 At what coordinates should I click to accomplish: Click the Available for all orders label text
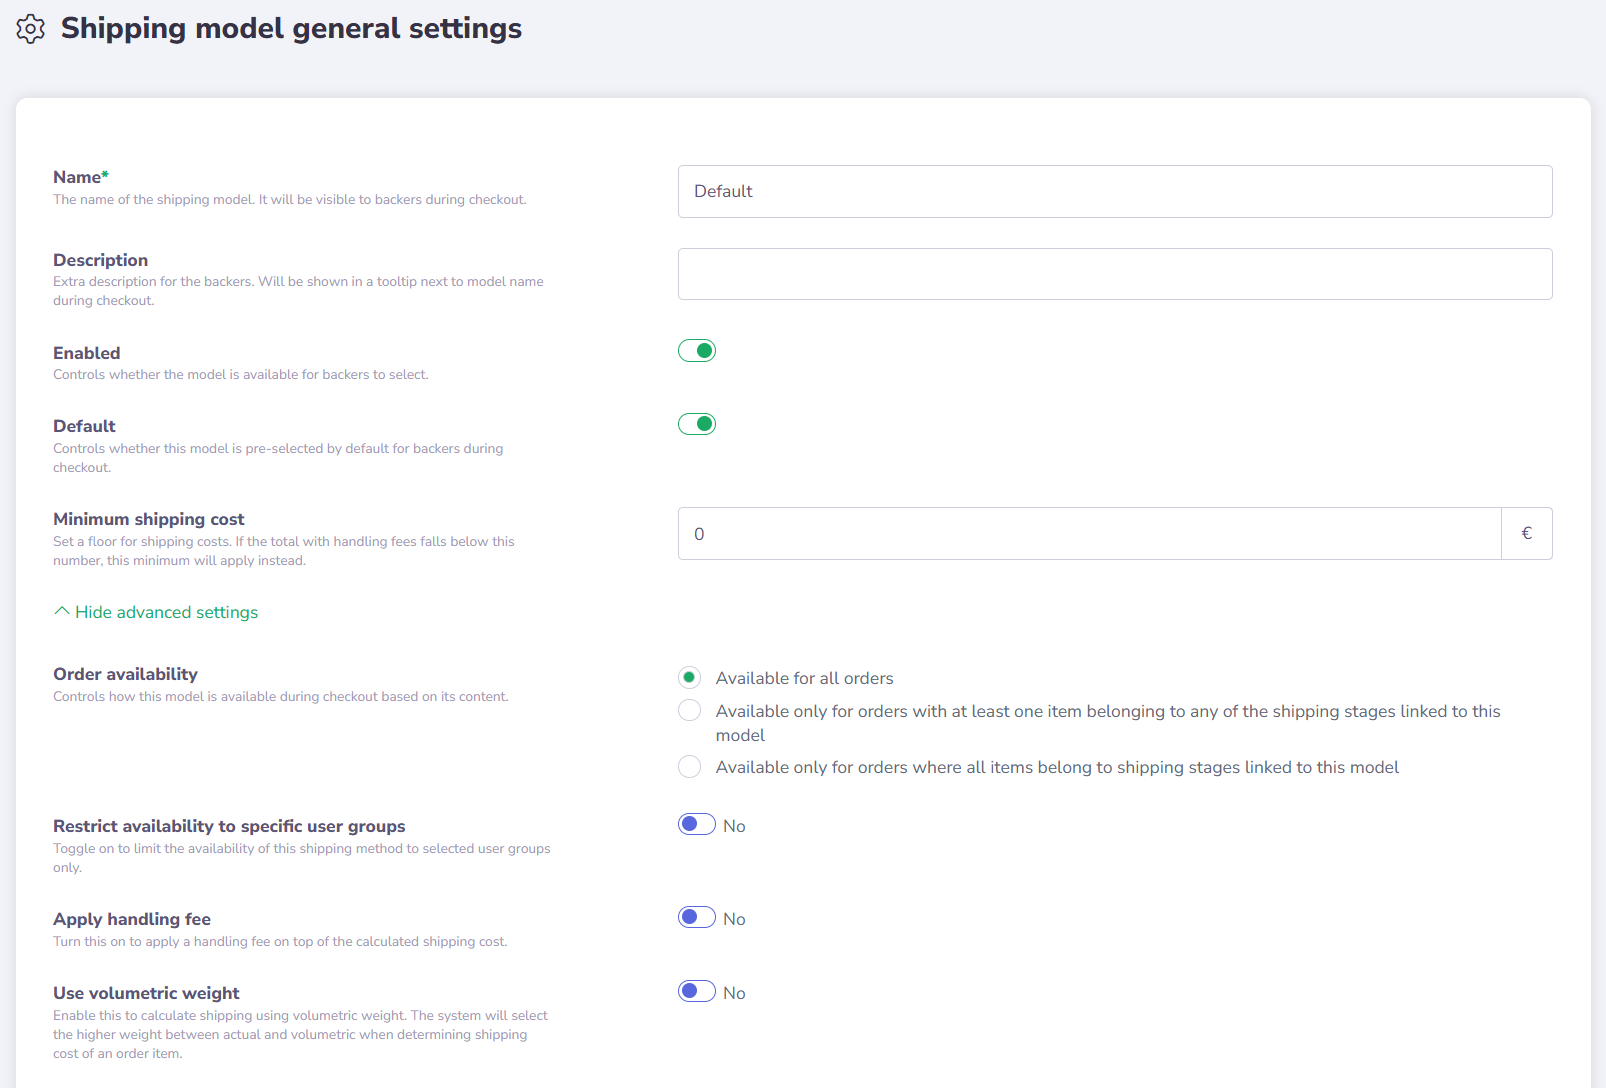point(804,678)
